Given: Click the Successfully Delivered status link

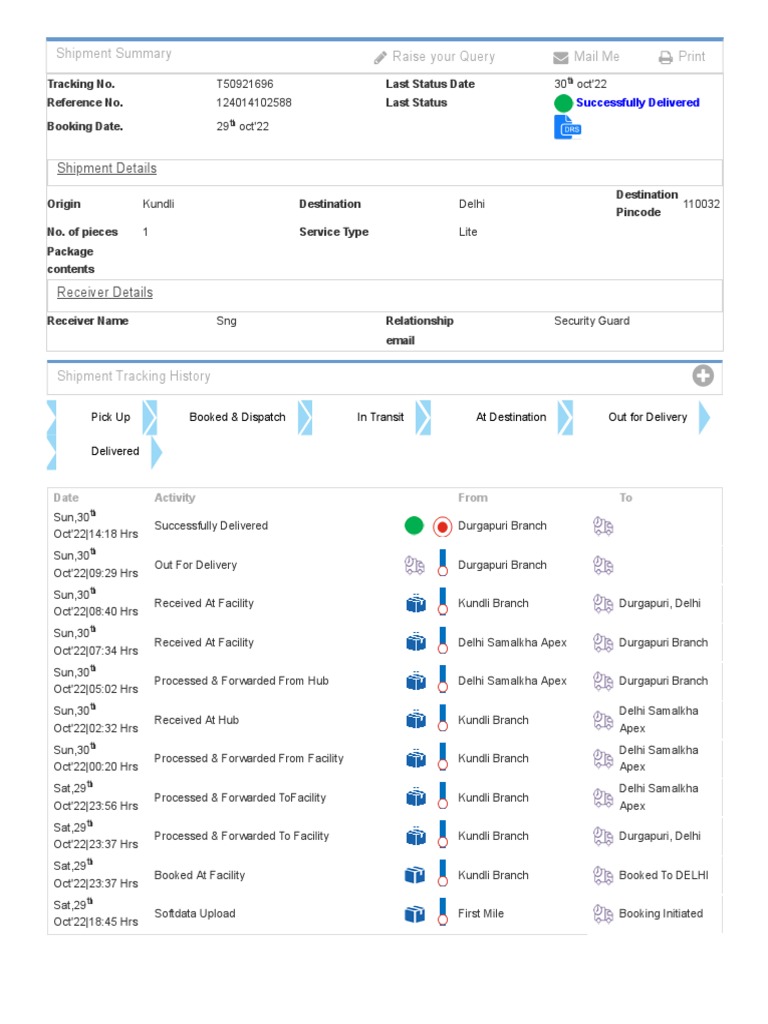Looking at the screenshot, I should (x=637, y=103).
